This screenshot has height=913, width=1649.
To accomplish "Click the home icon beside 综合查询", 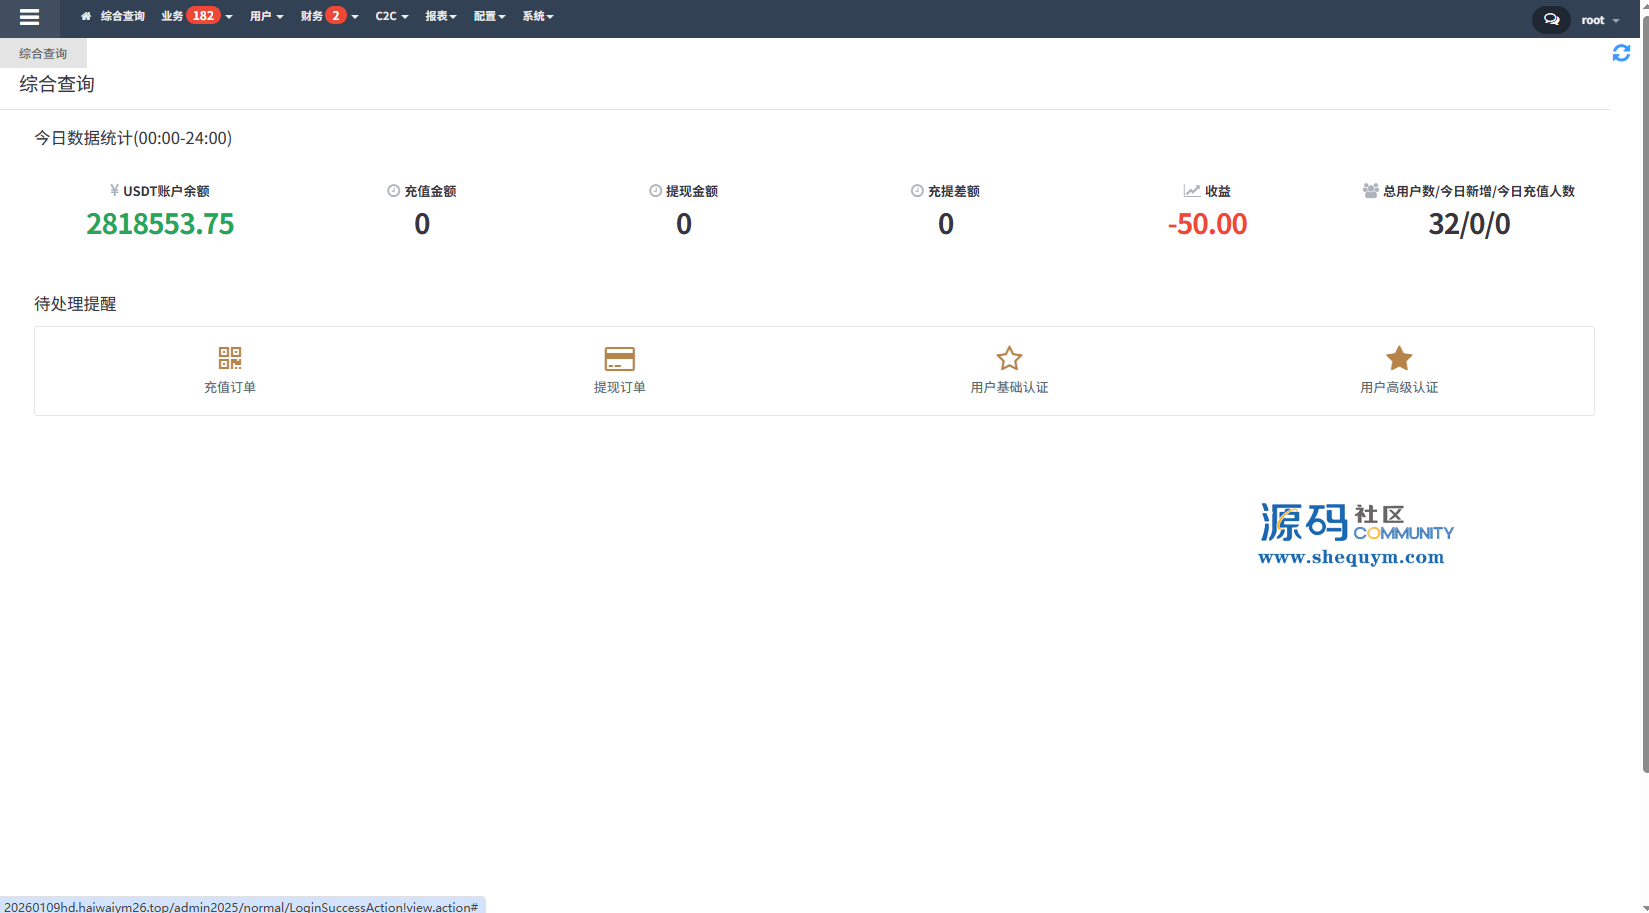I will [x=86, y=16].
